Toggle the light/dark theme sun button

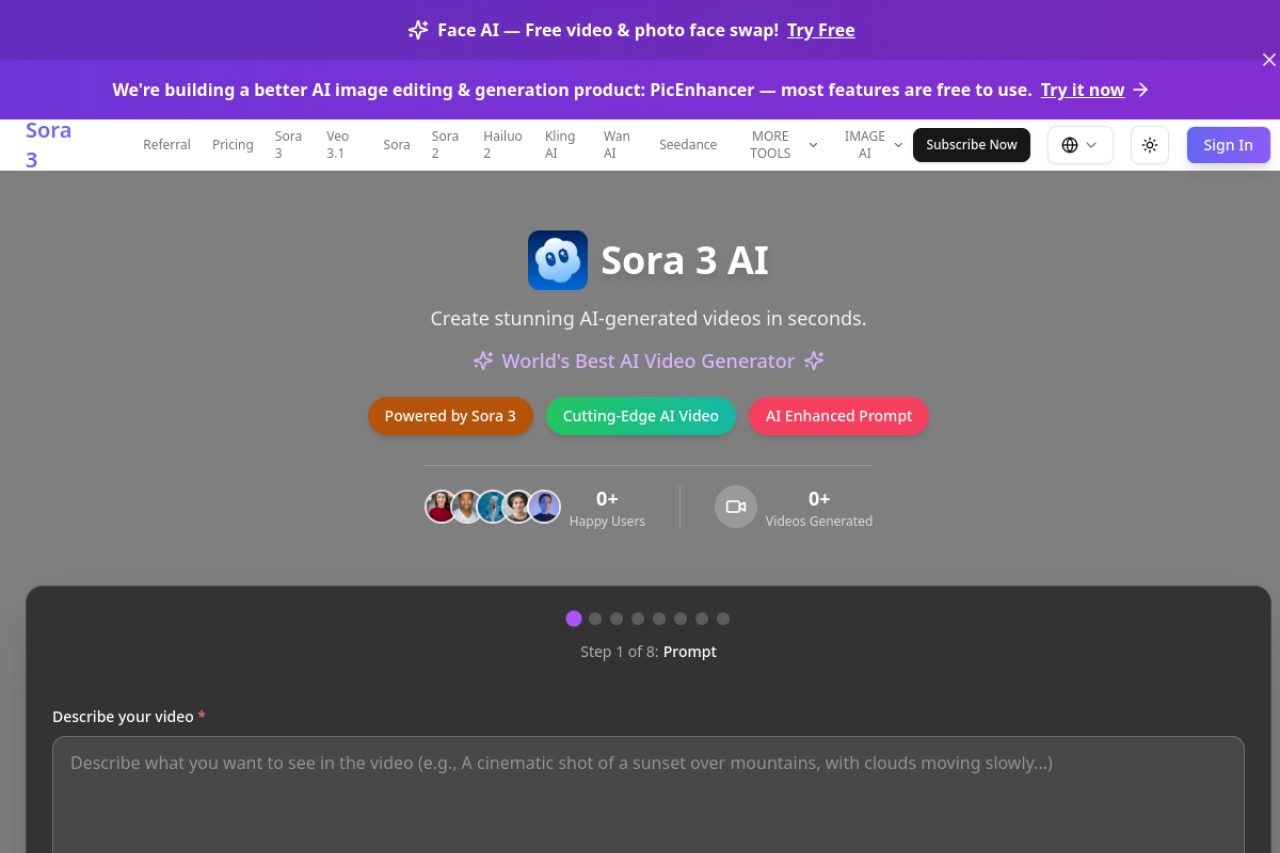point(1150,145)
